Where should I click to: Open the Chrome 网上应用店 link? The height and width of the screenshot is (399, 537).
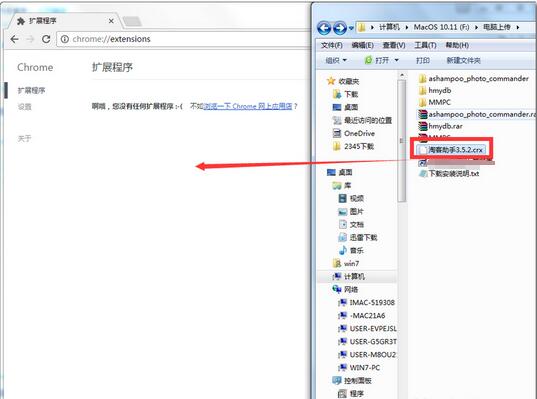(248, 106)
